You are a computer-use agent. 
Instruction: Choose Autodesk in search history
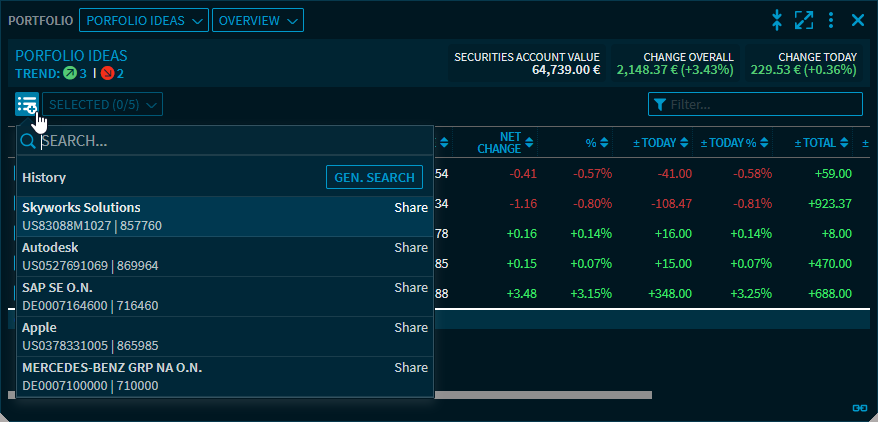[225, 256]
